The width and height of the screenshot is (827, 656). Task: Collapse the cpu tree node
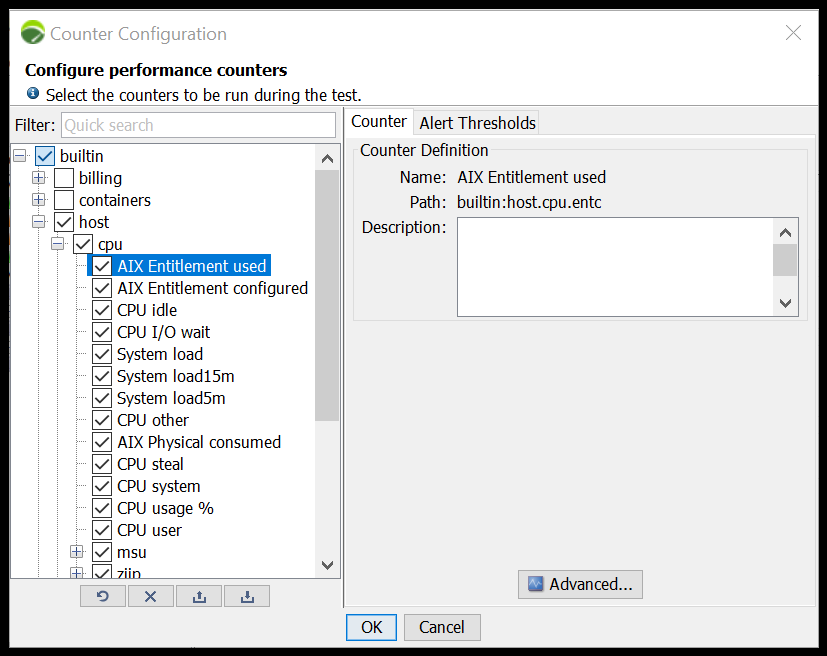coord(58,244)
